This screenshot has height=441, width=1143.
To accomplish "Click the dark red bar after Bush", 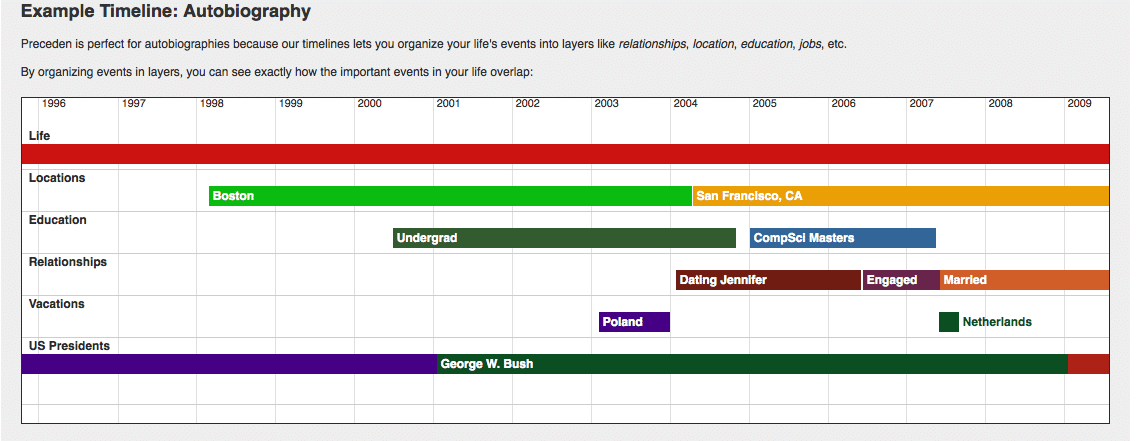I will 1088,364.
